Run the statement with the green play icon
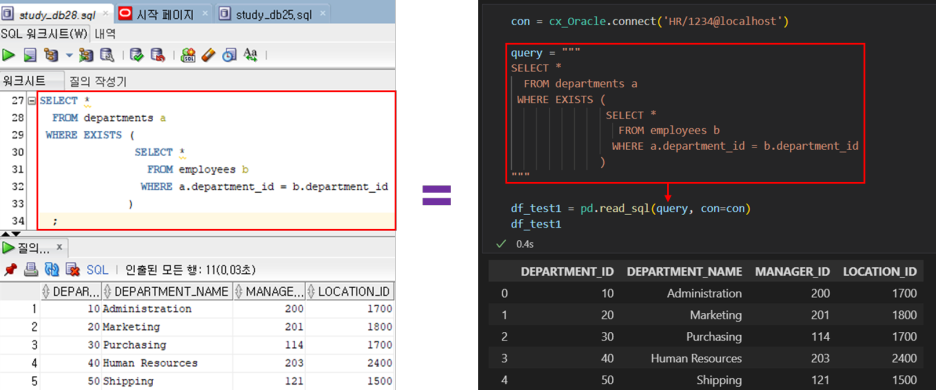This screenshot has height=390, width=936. point(8,55)
